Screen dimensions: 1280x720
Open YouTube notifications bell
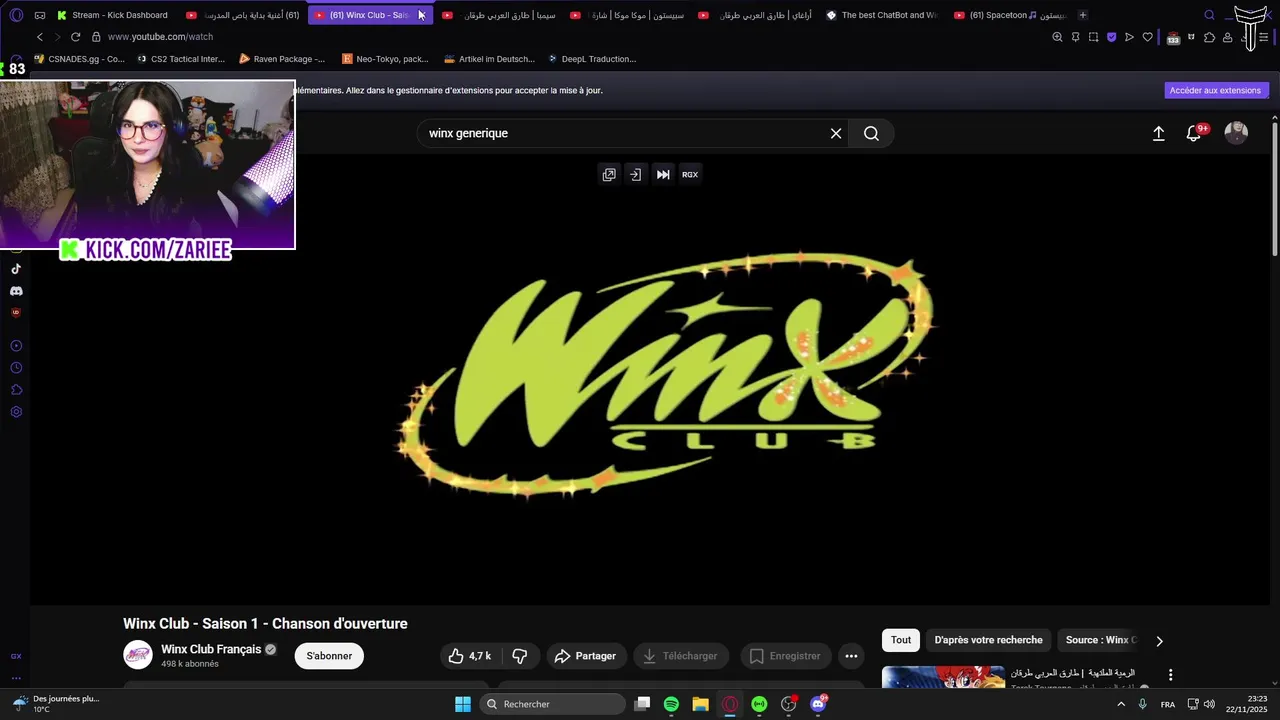click(x=1193, y=133)
